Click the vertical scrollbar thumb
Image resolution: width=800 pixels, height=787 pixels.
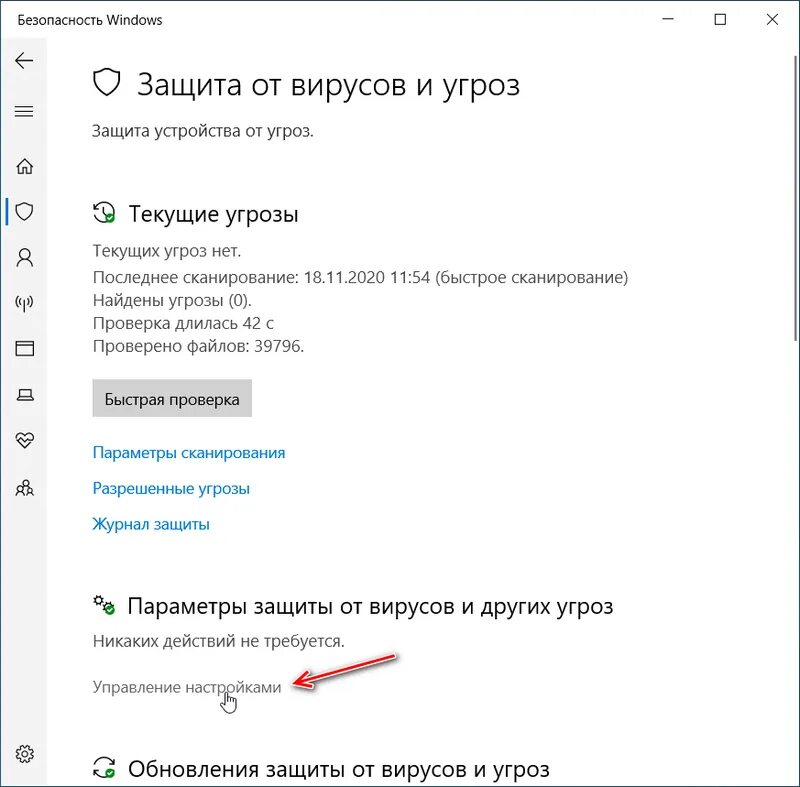point(796,196)
